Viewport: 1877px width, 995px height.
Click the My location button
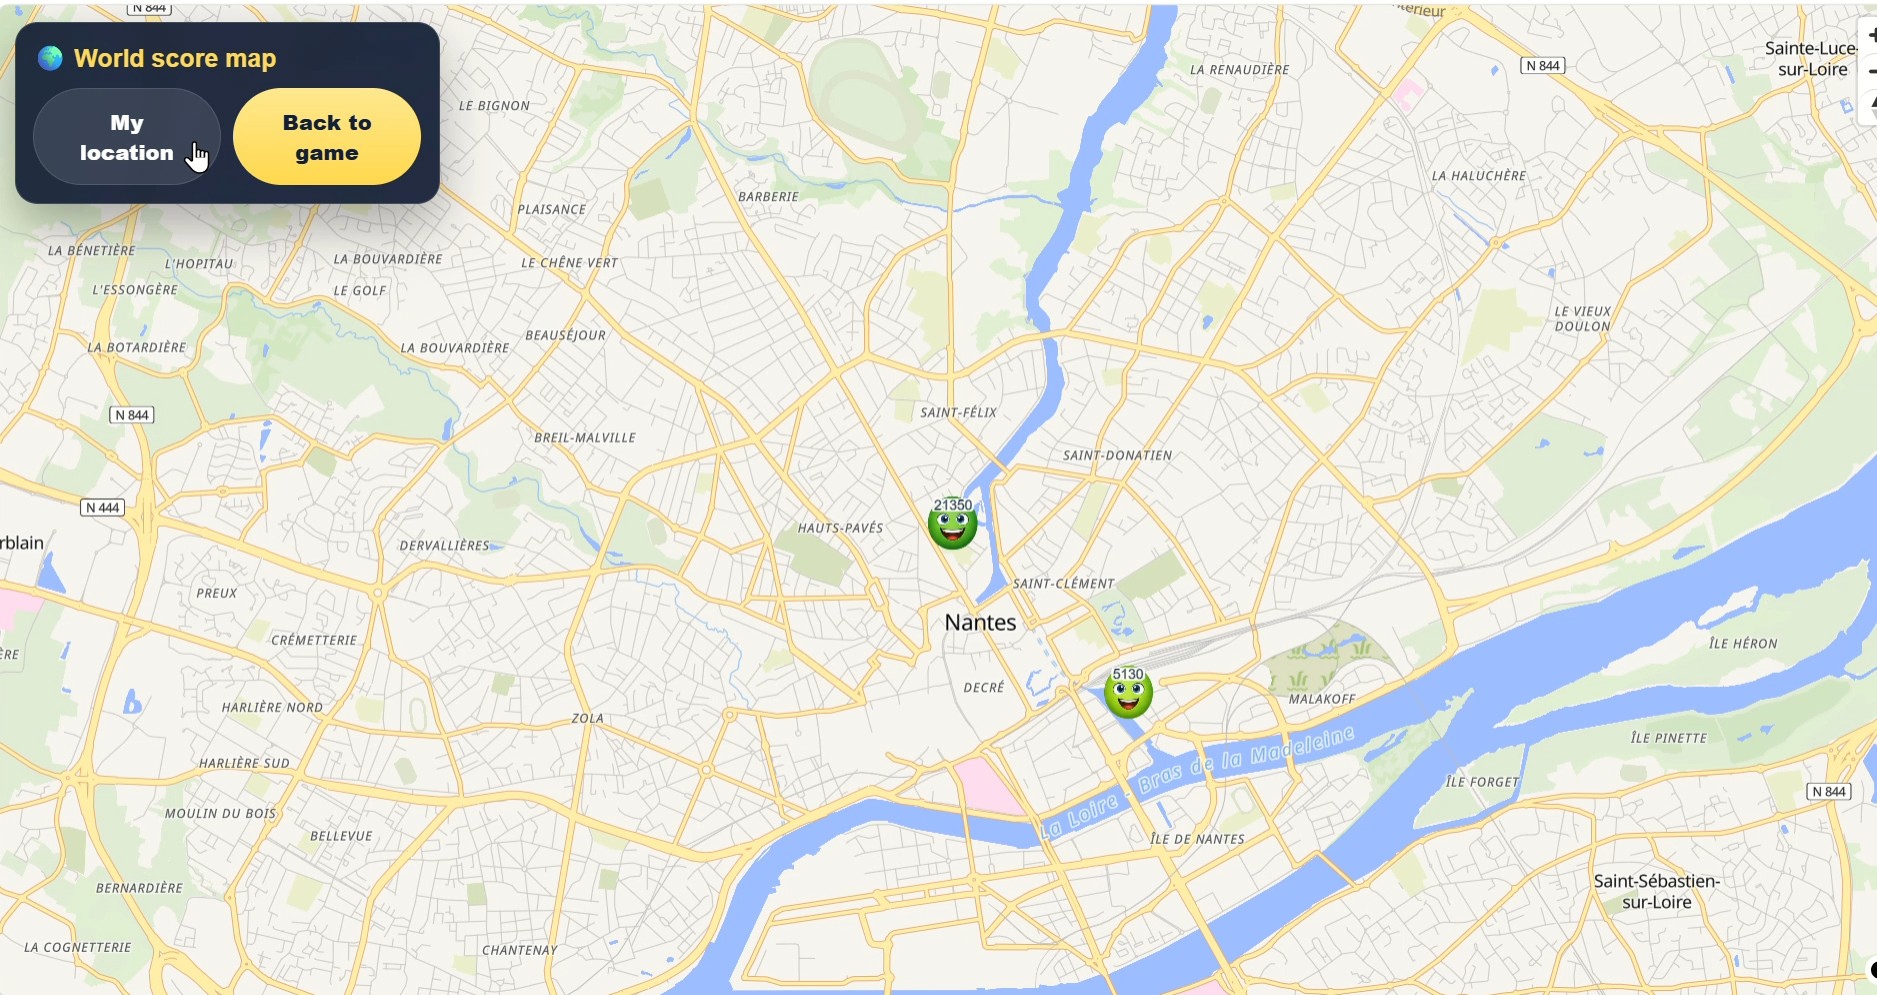(127, 137)
